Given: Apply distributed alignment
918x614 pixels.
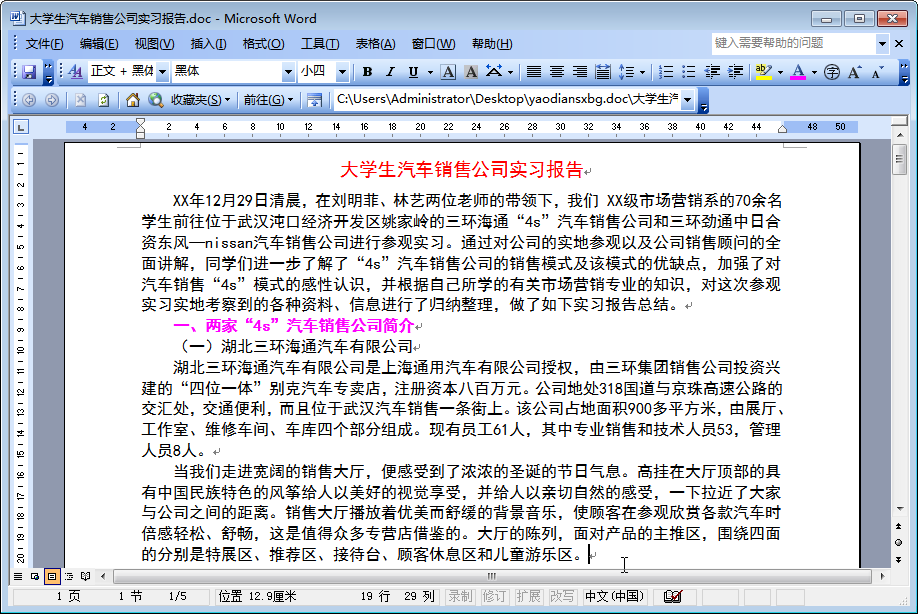Looking at the screenshot, I should 602,72.
